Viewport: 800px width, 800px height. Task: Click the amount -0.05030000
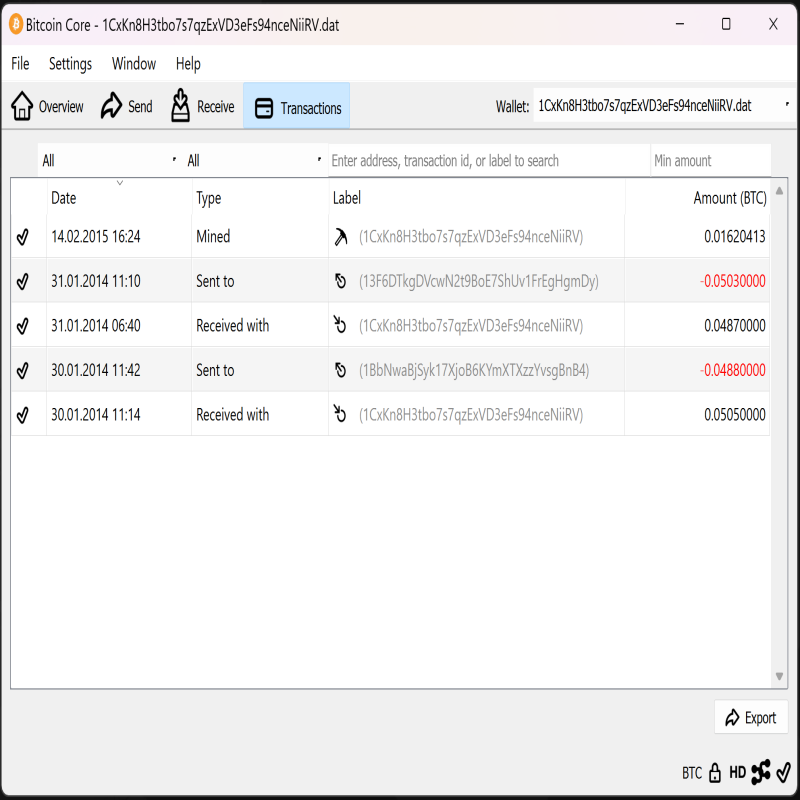pyautogui.click(x=733, y=281)
